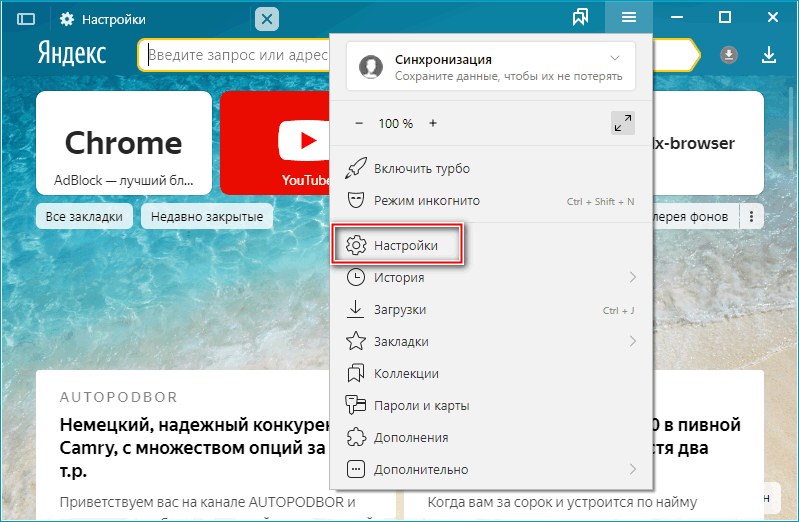Click the 100 % zoom value
This screenshot has width=799, height=522.
point(395,123)
